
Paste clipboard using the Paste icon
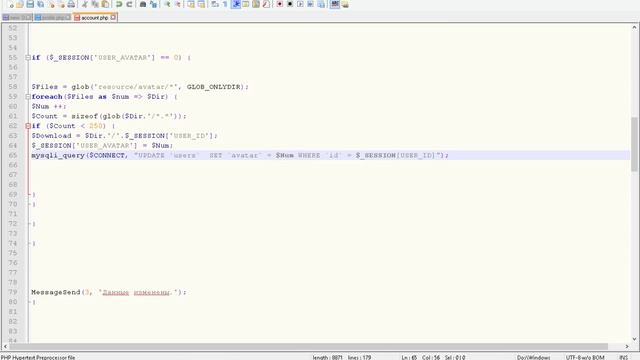coord(105,4)
